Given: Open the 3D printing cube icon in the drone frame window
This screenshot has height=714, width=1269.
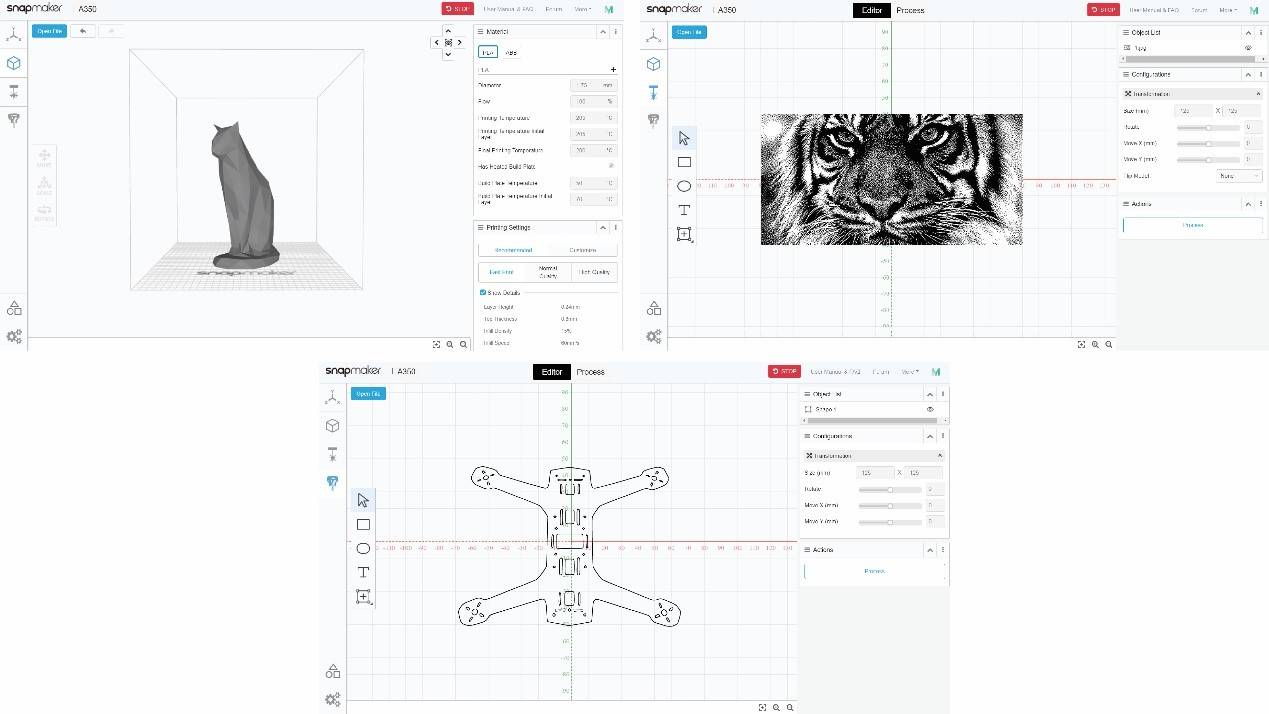Looking at the screenshot, I should point(333,426).
